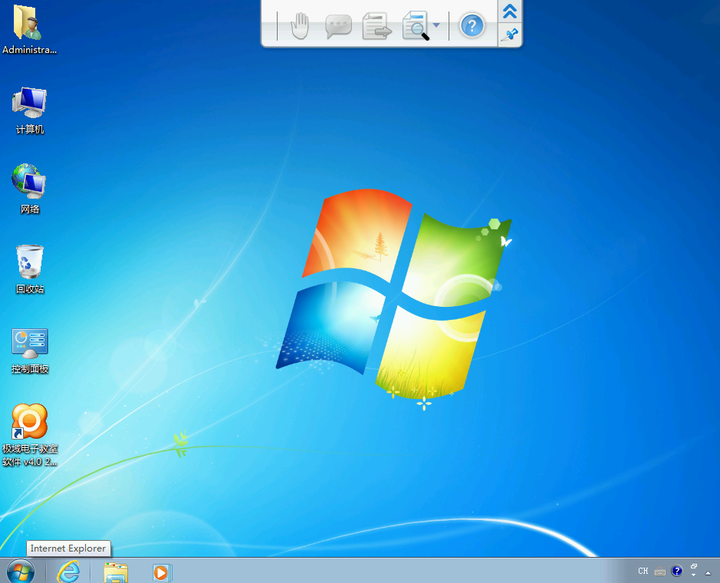This screenshot has height=583, width=720.
Task: Collapse the floating toolbar with double chevron
Action: click(510, 11)
